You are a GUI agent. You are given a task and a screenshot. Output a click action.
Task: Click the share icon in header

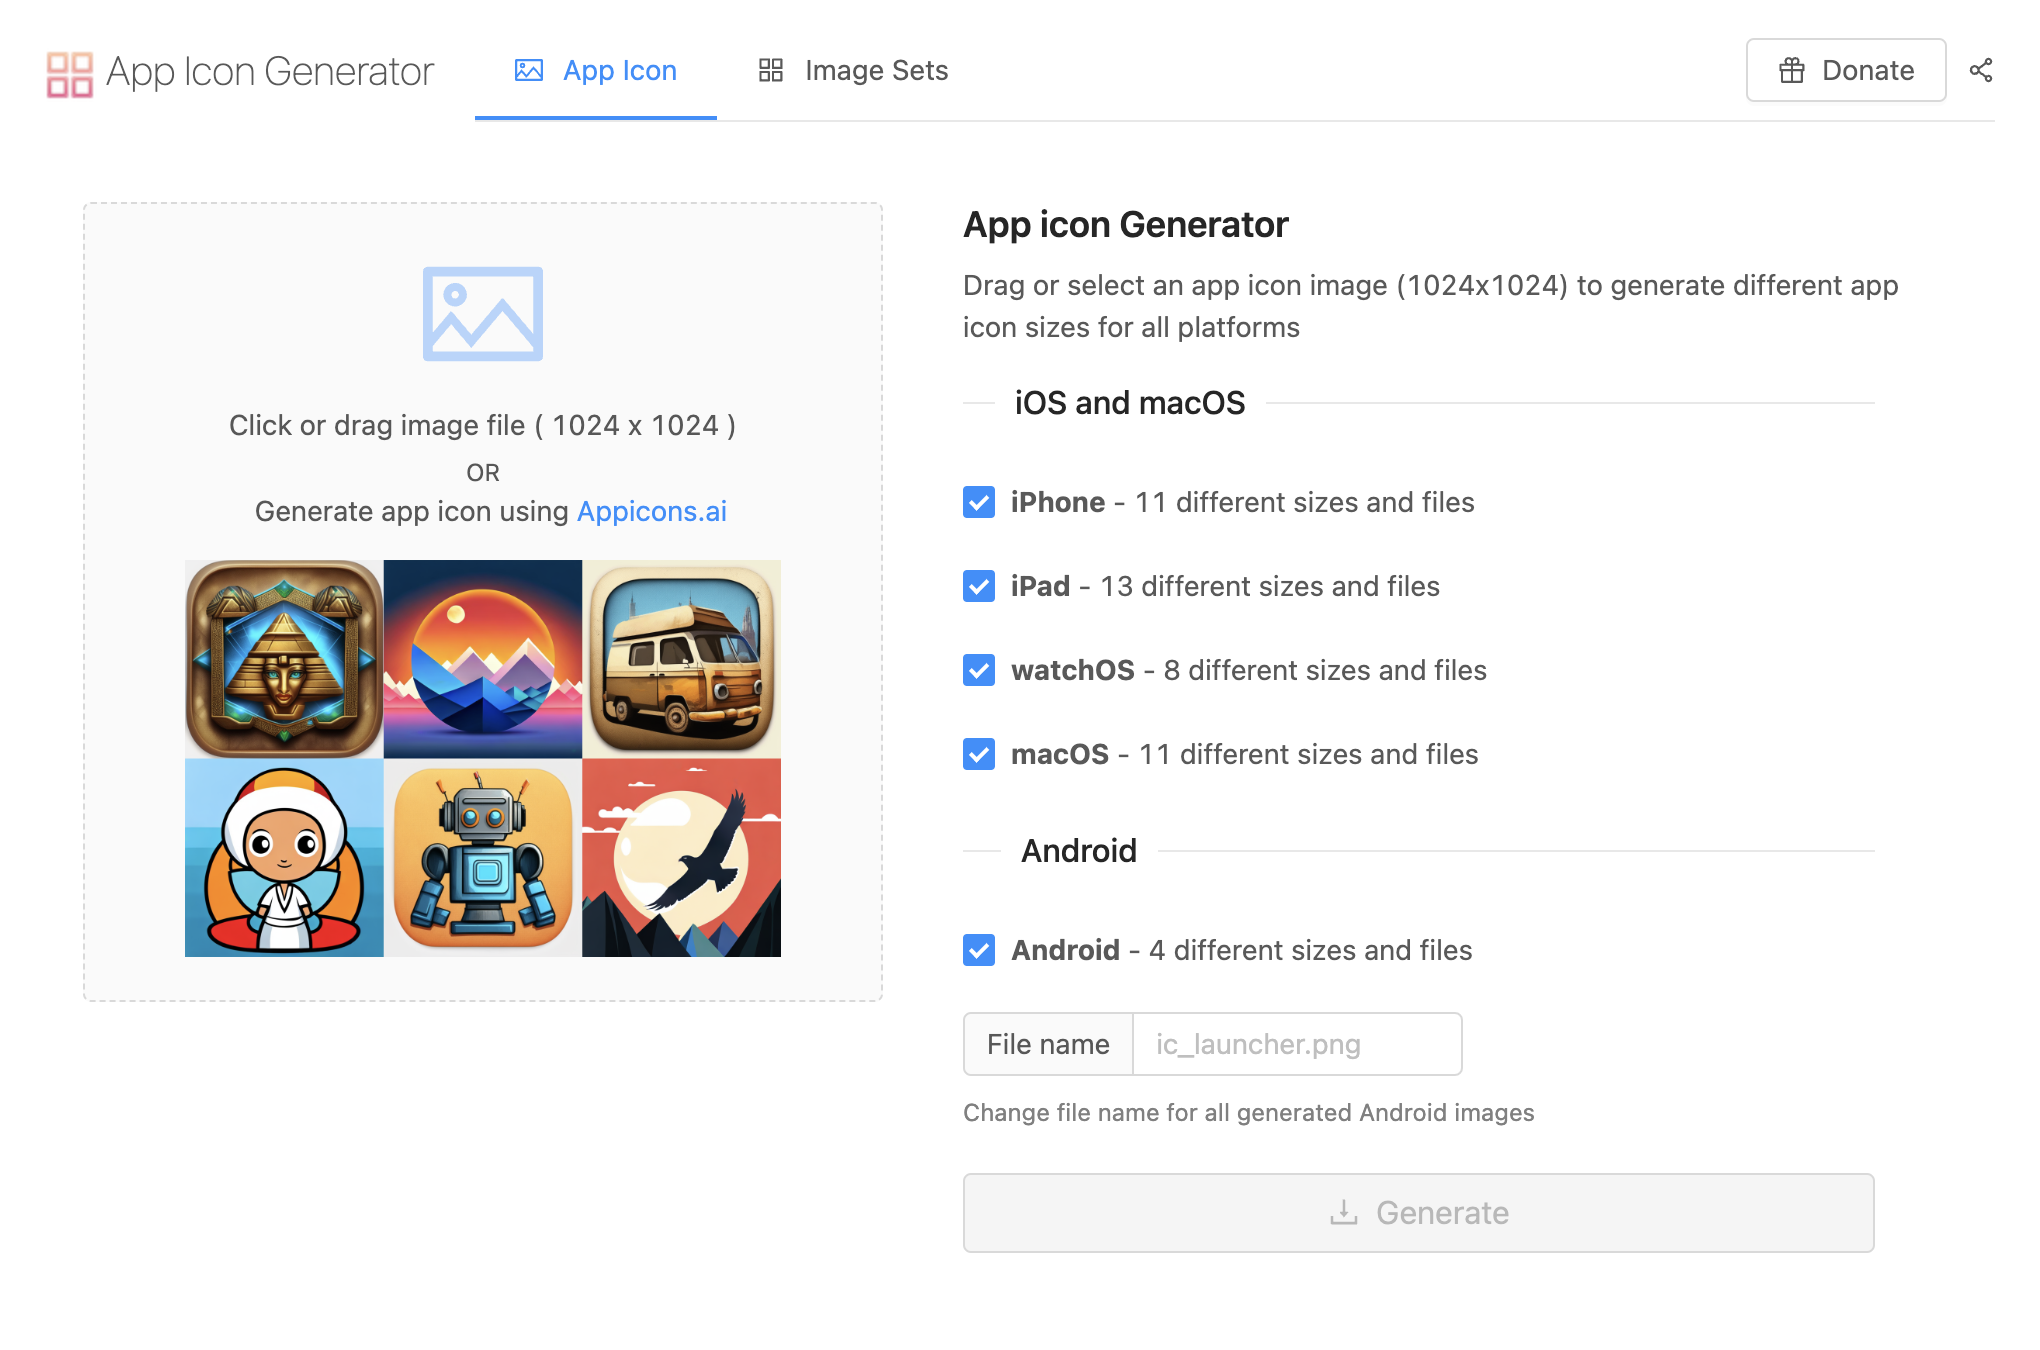pyautogui.click(x=1980, y=70)
